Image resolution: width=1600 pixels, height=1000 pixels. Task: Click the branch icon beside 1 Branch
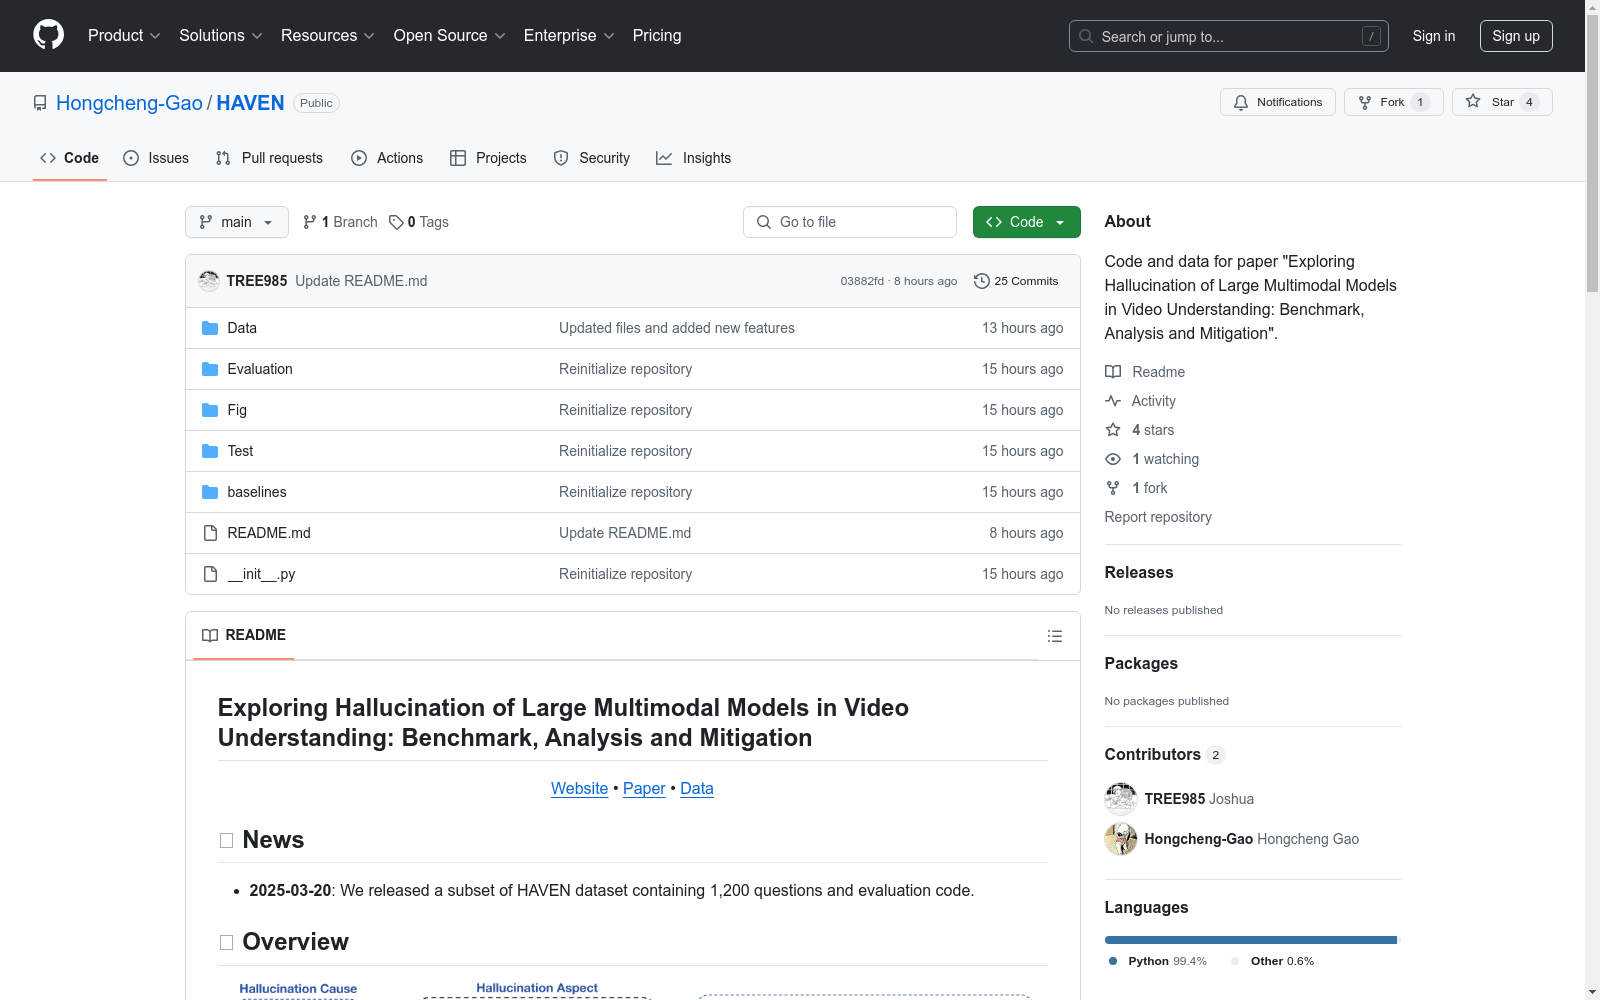coord(310,222)
